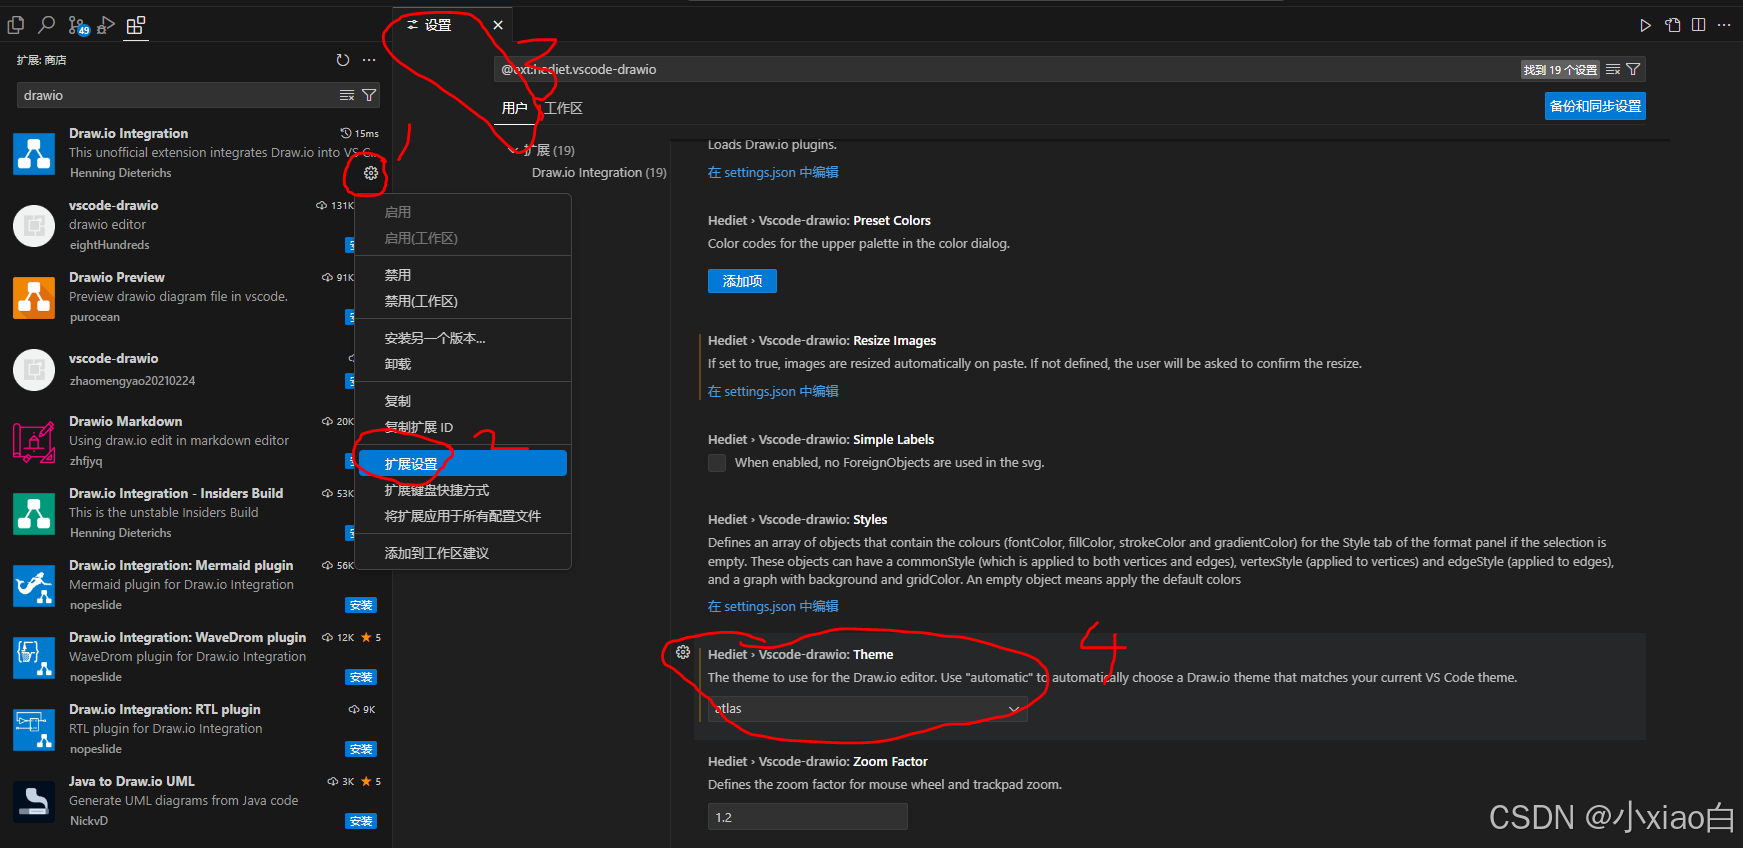Edit the Zoom Factor value 1.2
1743x848 pixels.
point(807,817)
